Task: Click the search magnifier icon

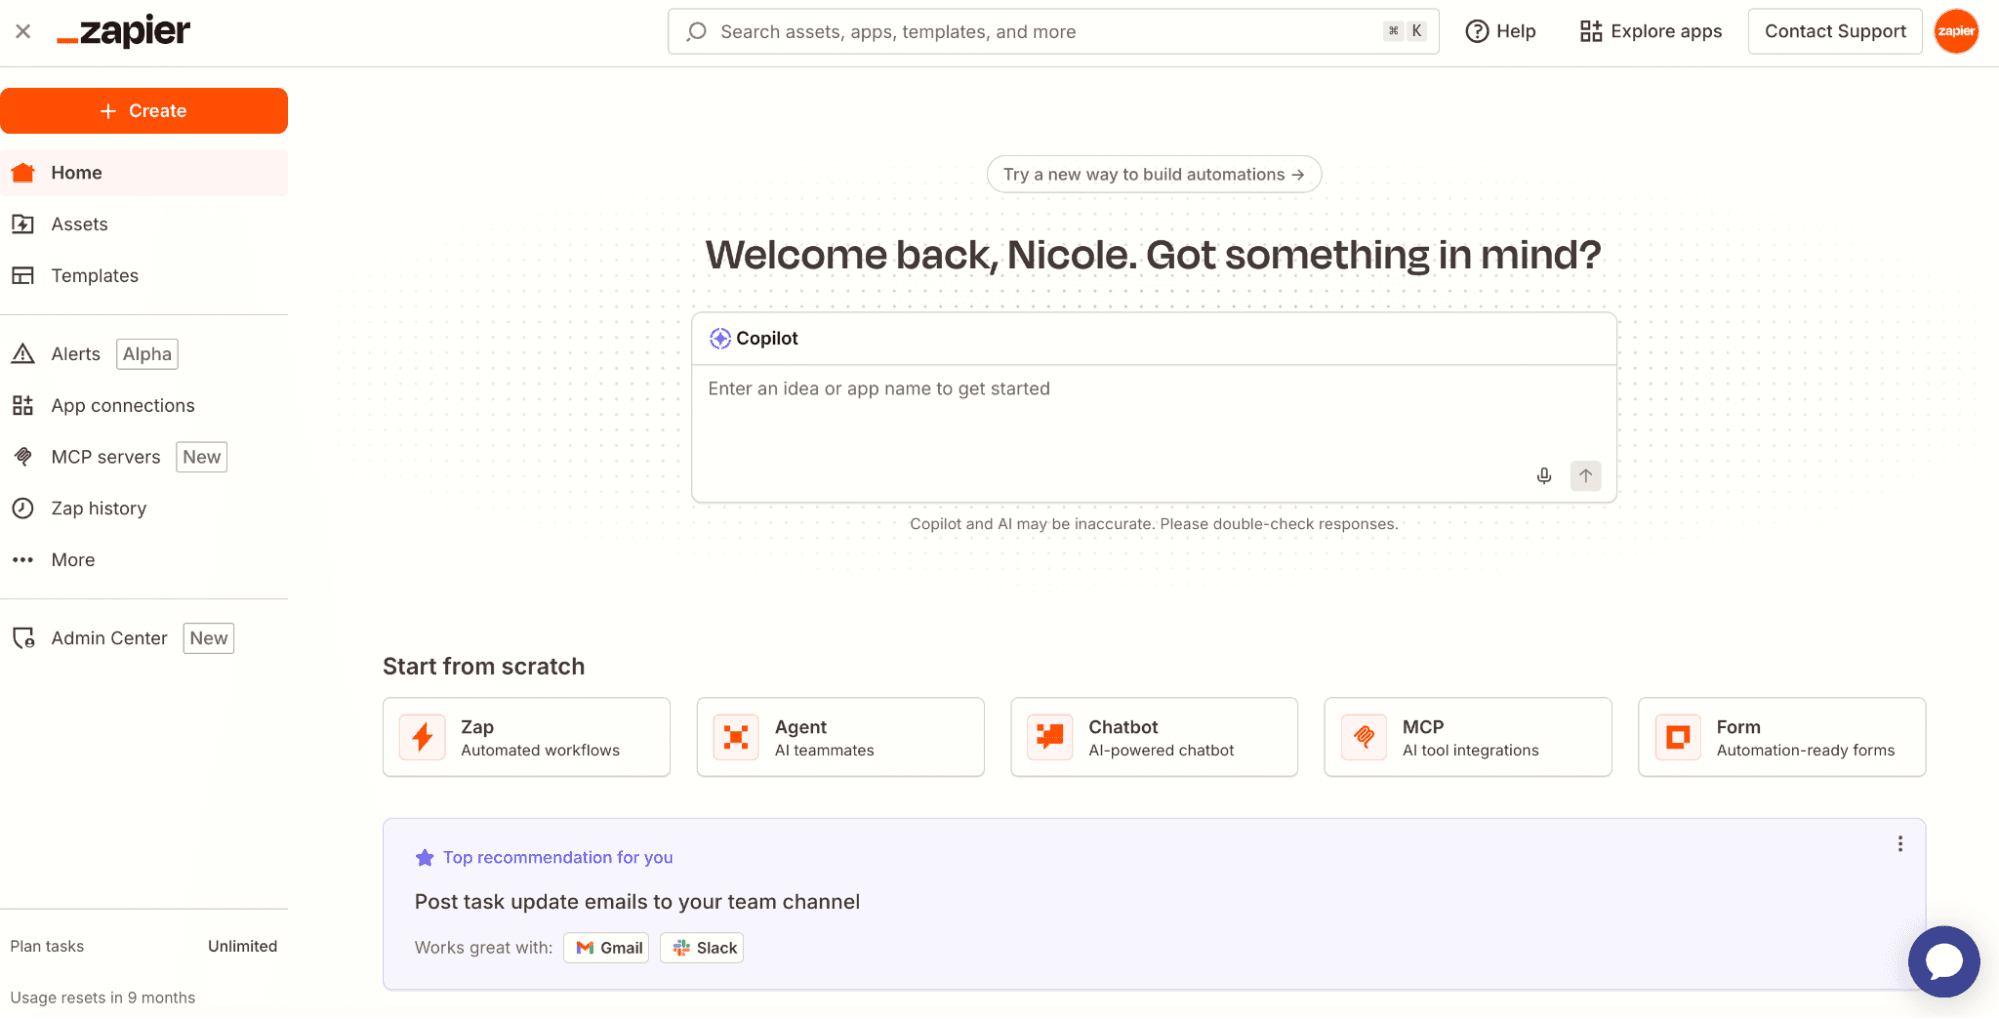Action: (x=697, y=31)
